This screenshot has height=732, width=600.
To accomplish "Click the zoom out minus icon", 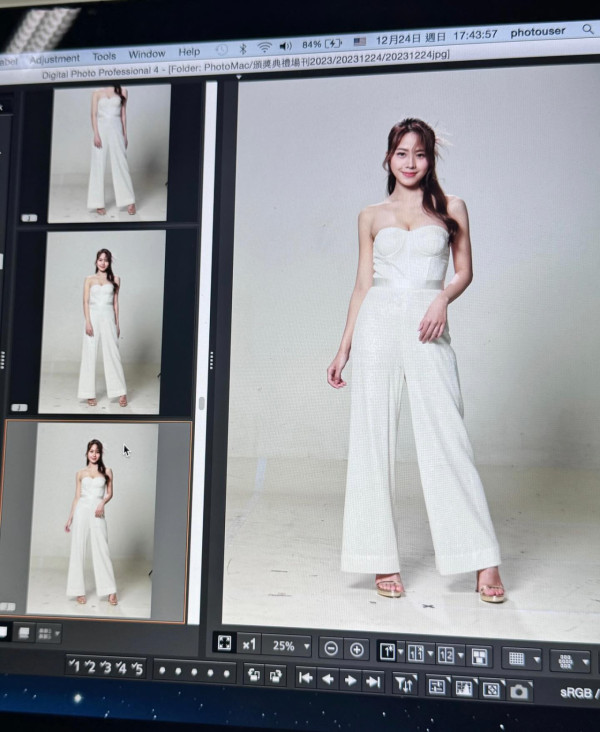I will [331, 648].
